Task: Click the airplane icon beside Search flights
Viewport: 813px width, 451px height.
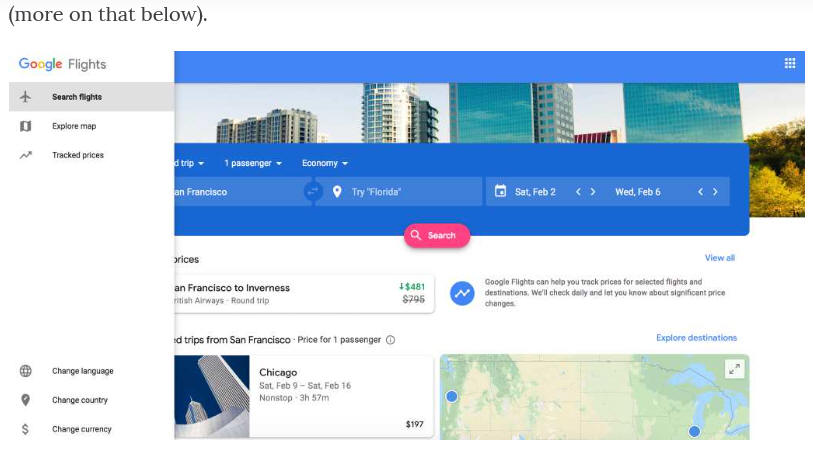Action: click(25, 97)
